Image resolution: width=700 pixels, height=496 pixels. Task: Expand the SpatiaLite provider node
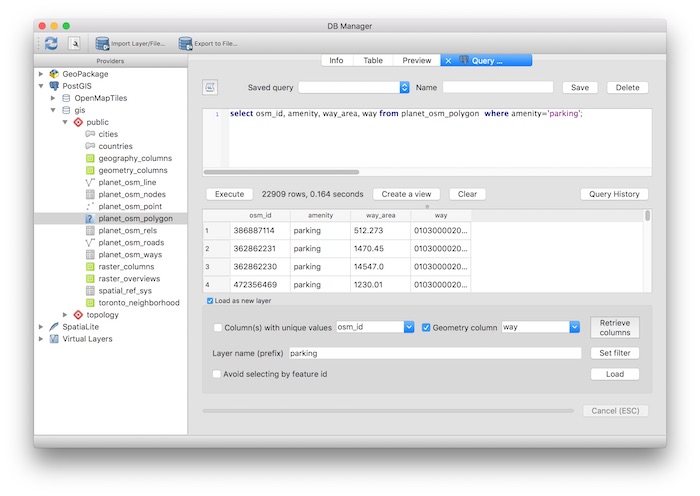(x=41, y=327)
